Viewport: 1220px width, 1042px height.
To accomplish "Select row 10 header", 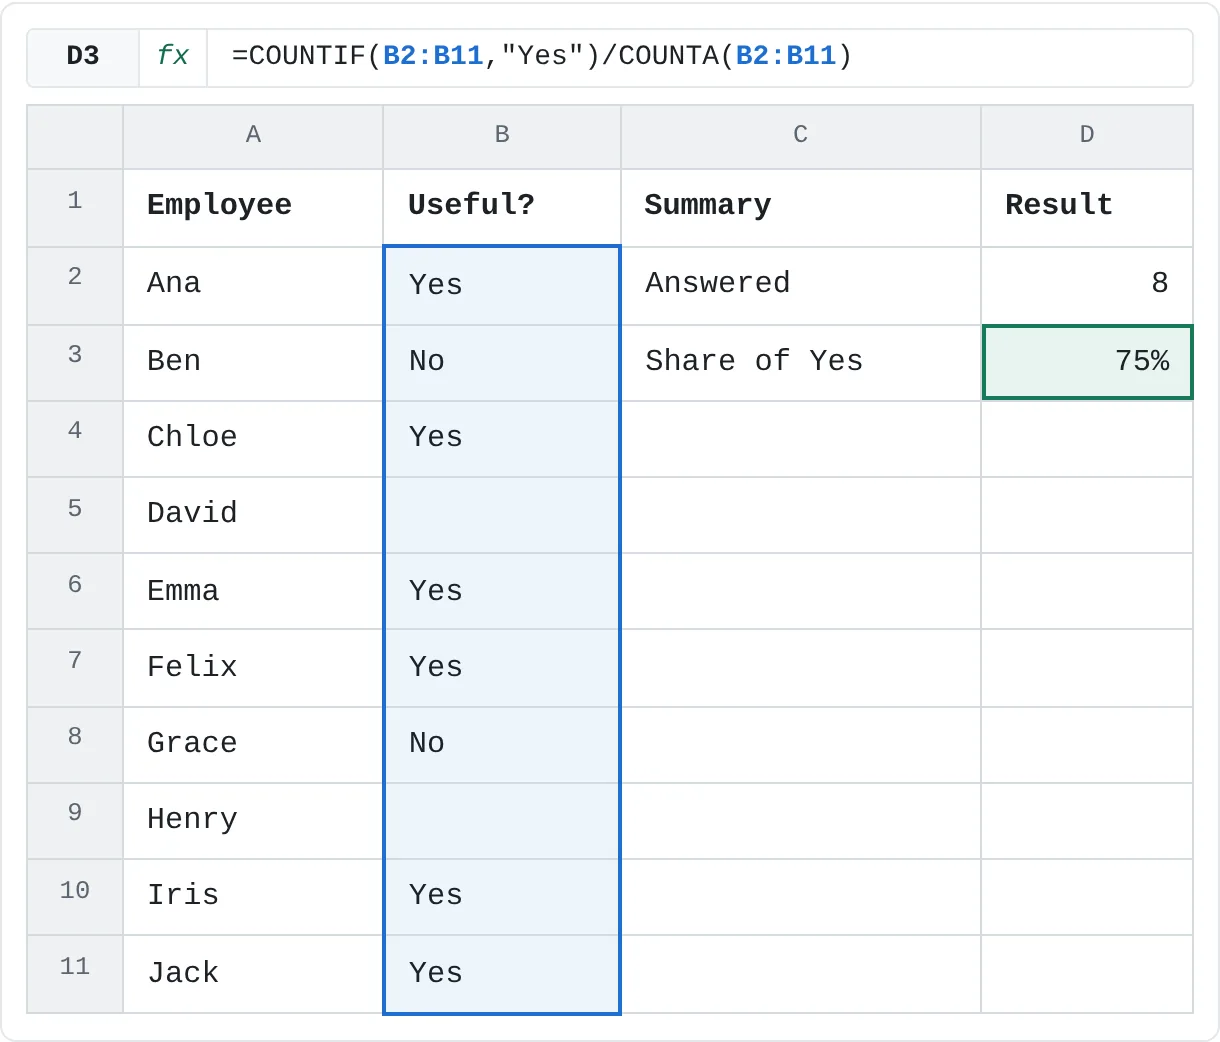I will (x=75, y=897).
